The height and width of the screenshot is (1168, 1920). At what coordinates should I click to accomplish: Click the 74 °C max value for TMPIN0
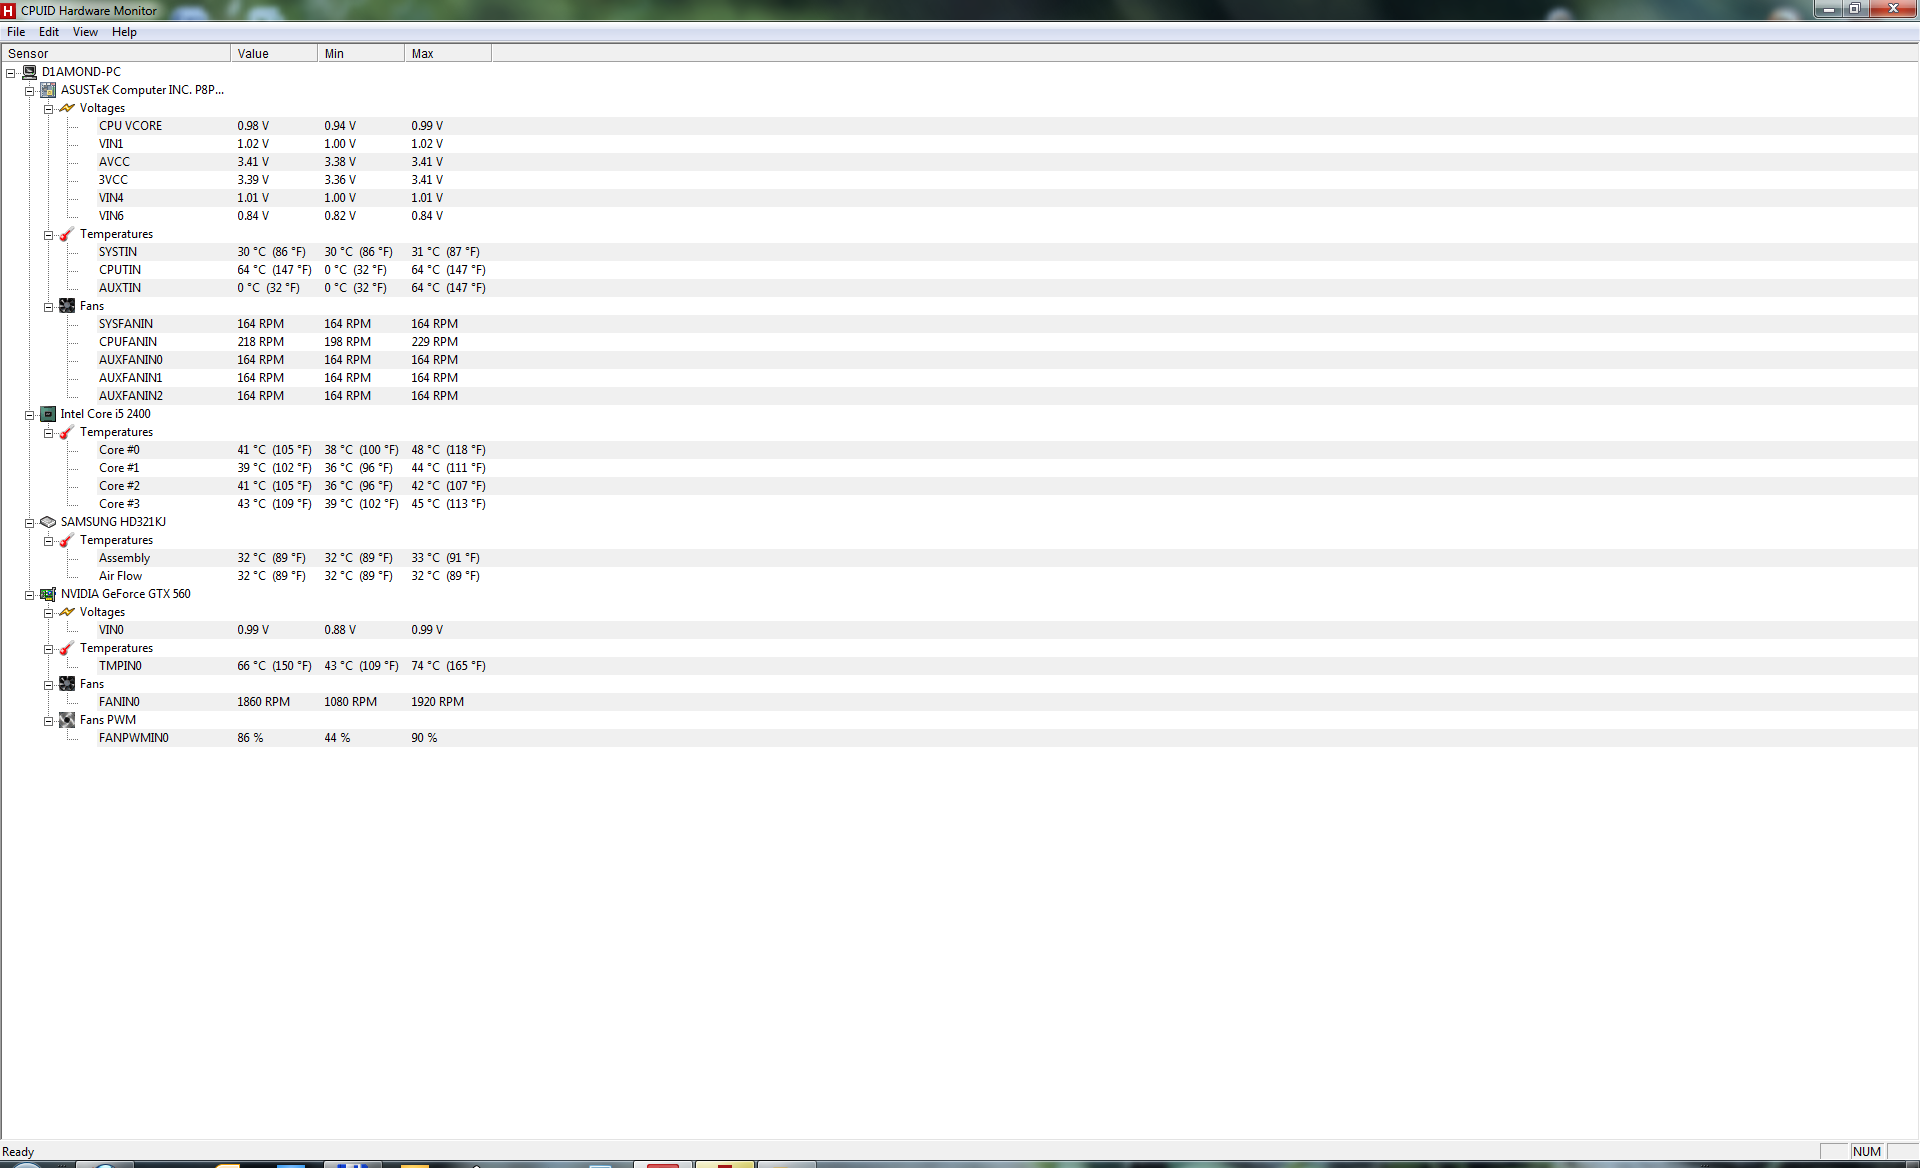pyautogui.click(x=448, y=666)
